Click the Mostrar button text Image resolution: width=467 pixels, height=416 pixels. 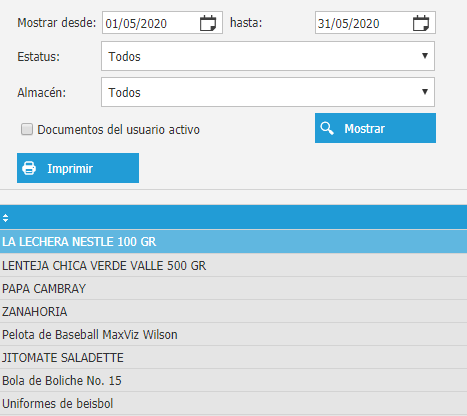365,129
